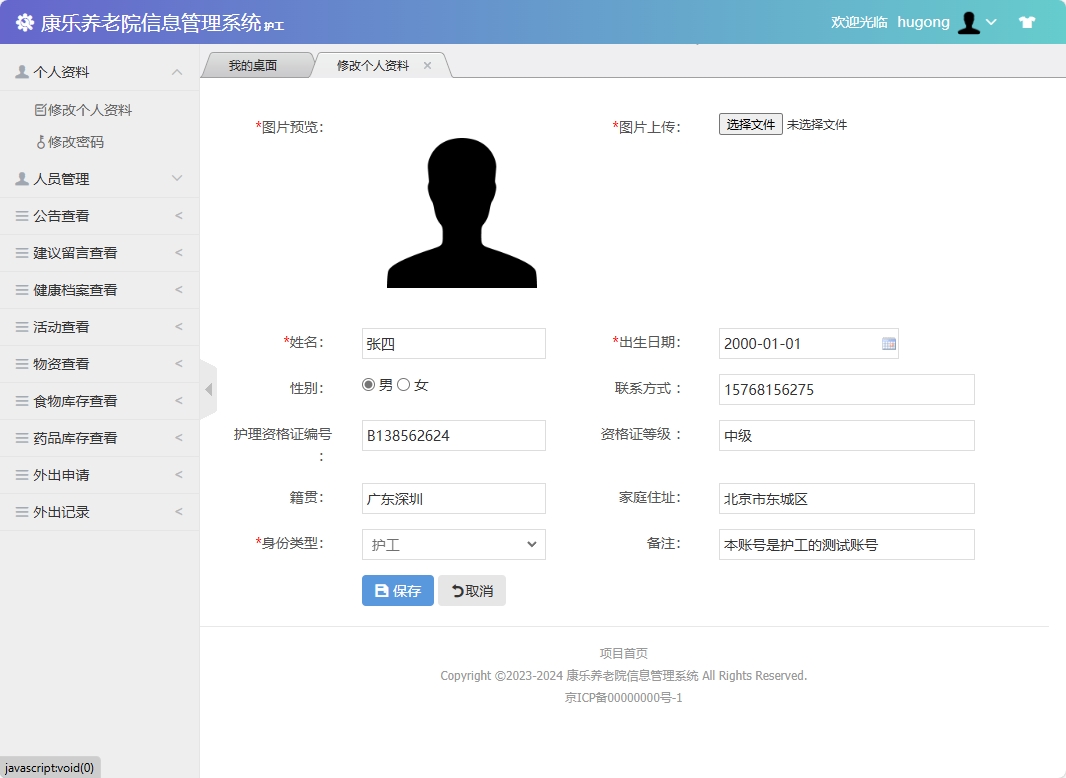Click the 外出申请 sidebar icon
1066x778 pixels.
20,475
